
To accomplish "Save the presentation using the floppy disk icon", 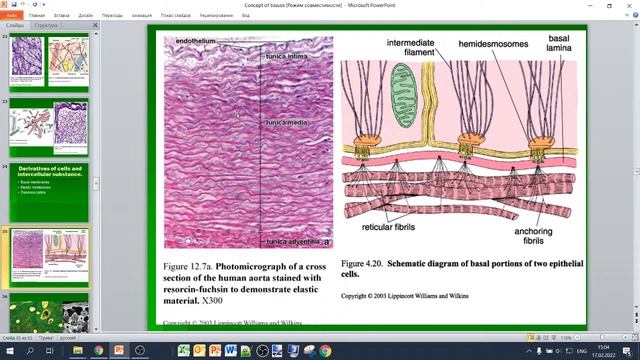I will (x=14, y=4).
